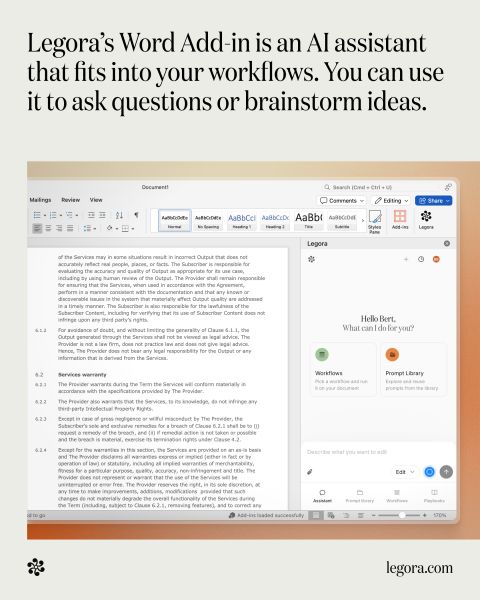Click the sort icon in the ribbon

coord(119,215)
